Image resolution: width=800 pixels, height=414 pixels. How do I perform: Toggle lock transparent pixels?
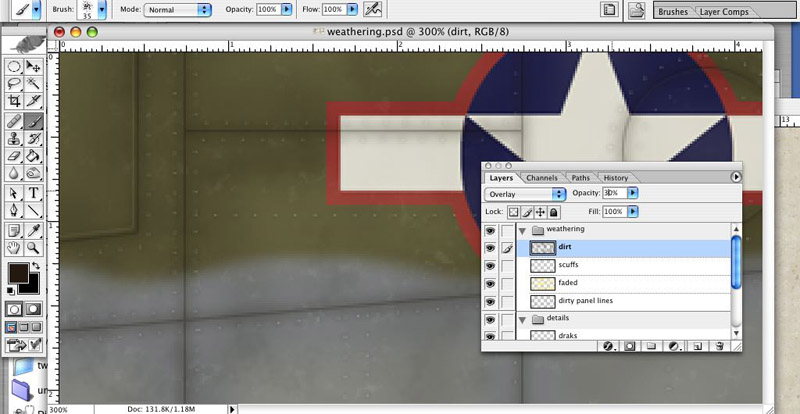tap(514, 211)
